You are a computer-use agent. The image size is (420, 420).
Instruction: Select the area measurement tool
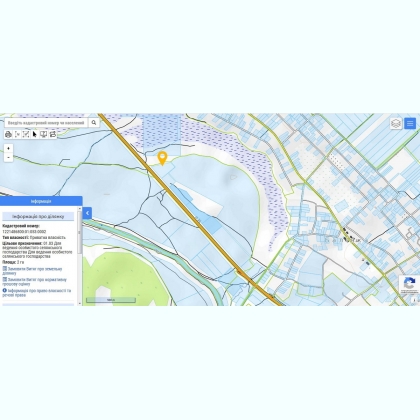26,134
